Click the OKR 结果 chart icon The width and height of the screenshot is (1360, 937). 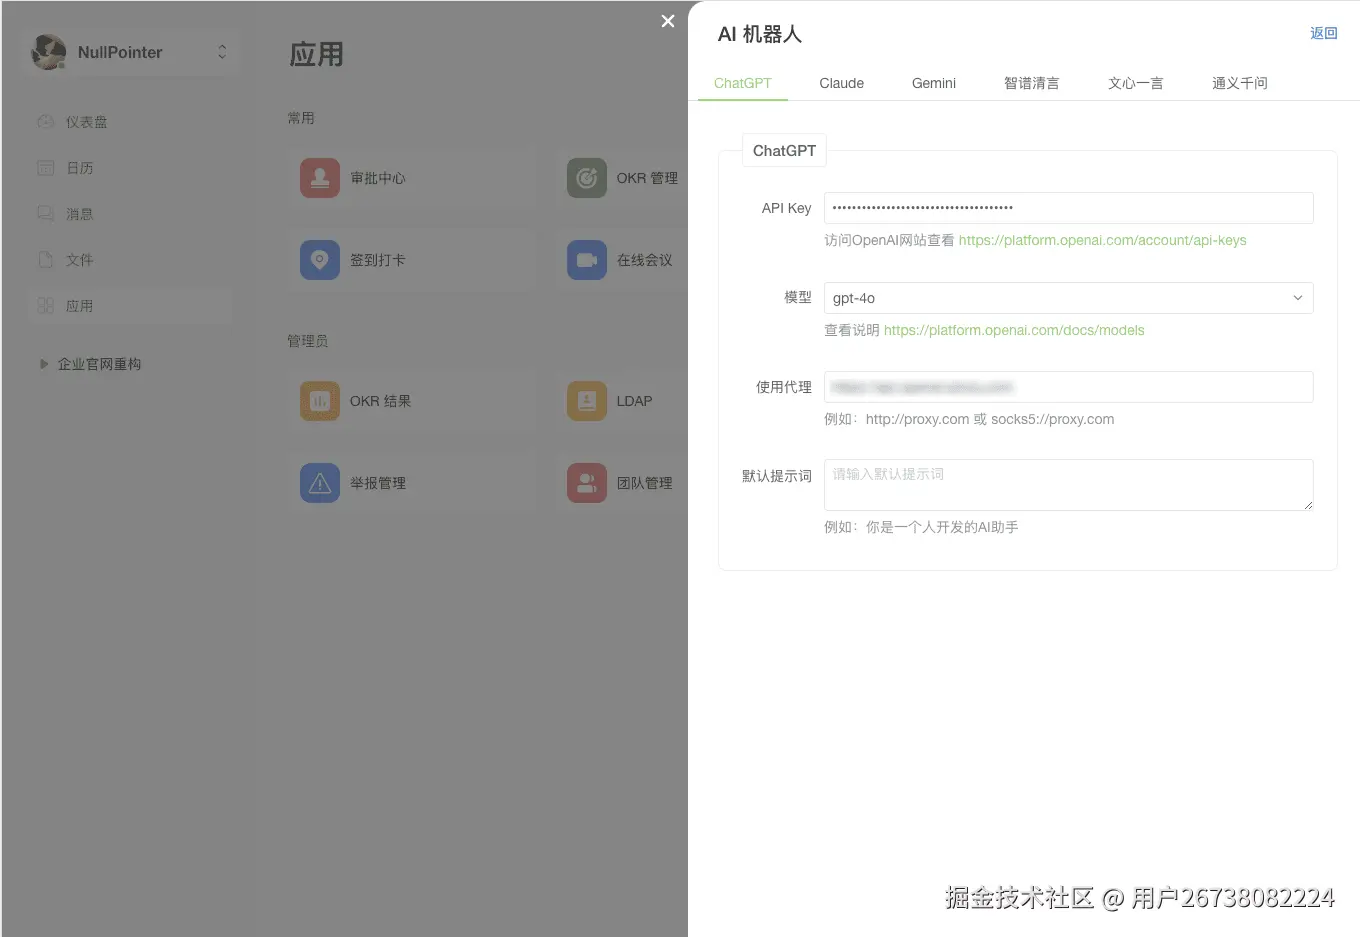[x=320, y=401]
